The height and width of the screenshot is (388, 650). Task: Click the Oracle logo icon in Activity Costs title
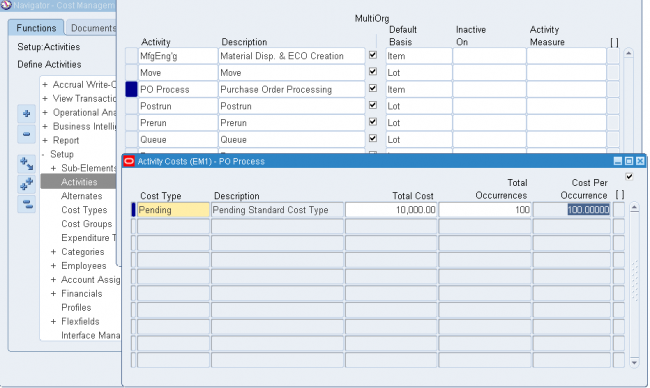click(129, 161)
